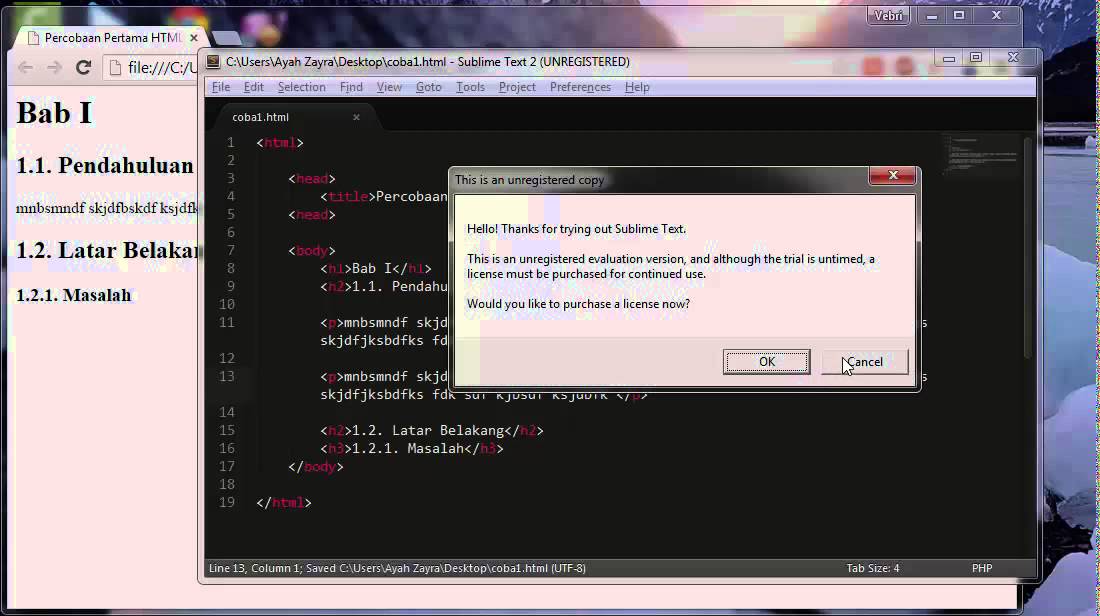Click line number 19 in the gutter
This screenshot has height=616, width=1100.
[x=227, y=502]
